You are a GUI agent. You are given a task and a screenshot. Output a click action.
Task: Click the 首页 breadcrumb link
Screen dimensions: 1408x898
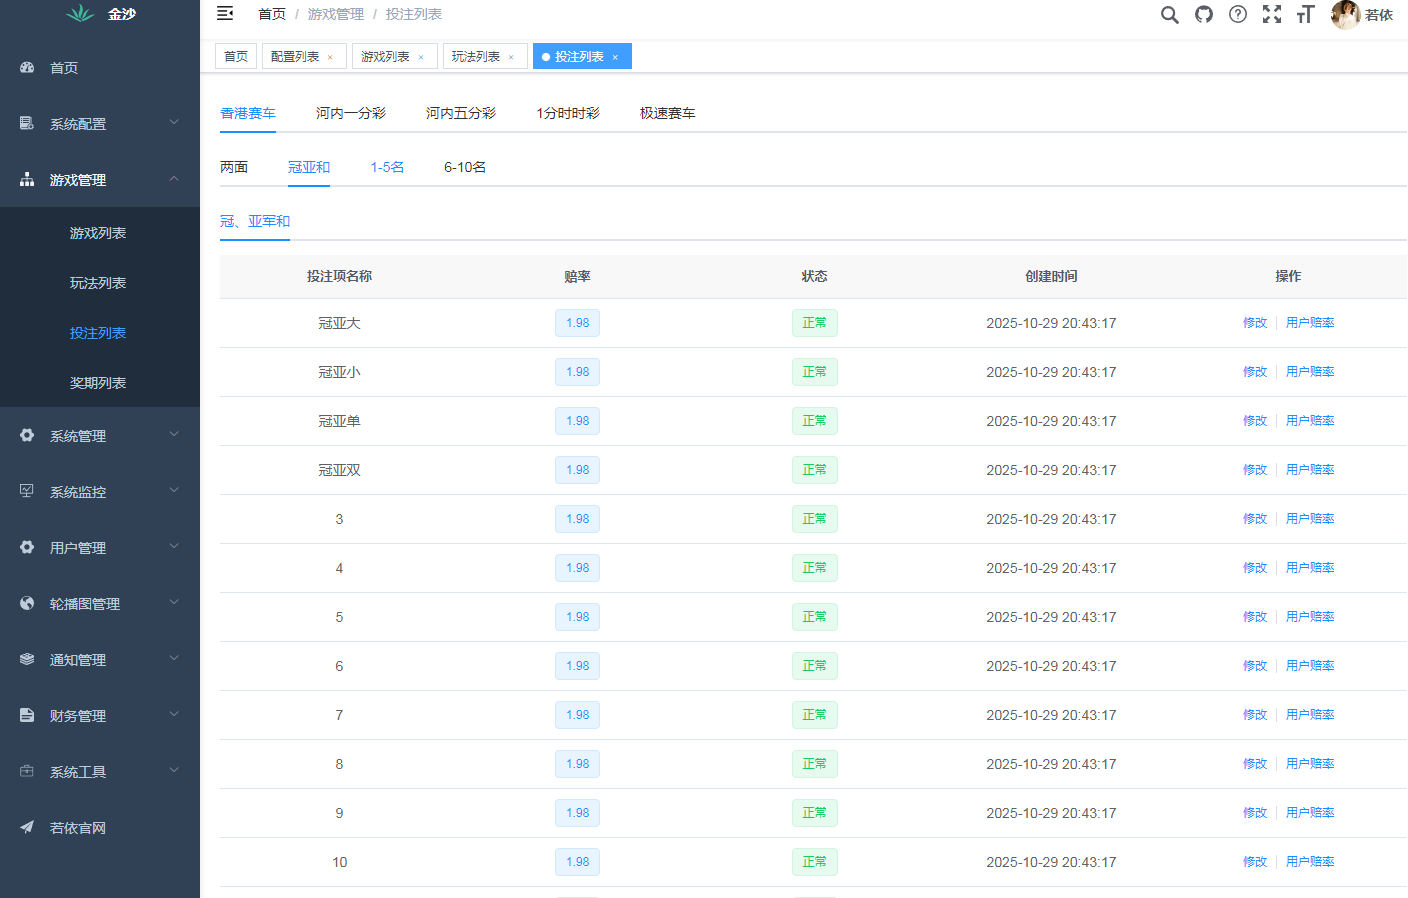point(271,14)
